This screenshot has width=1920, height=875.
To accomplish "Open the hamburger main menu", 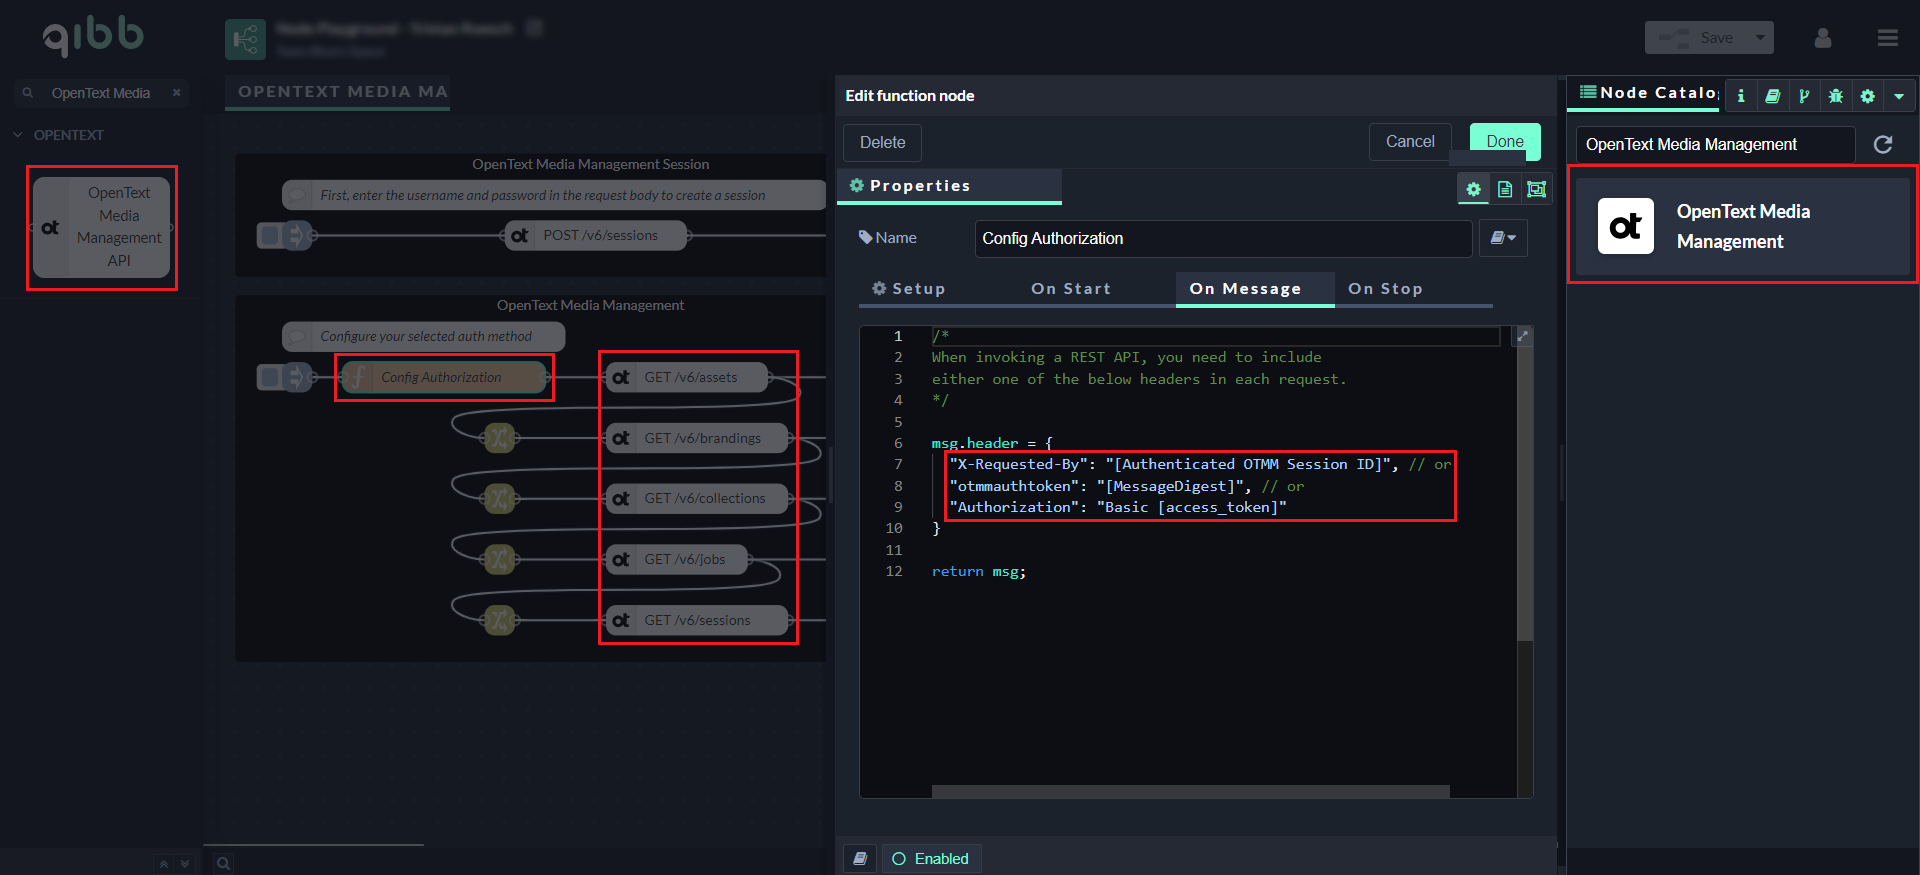I will 1887,38.
